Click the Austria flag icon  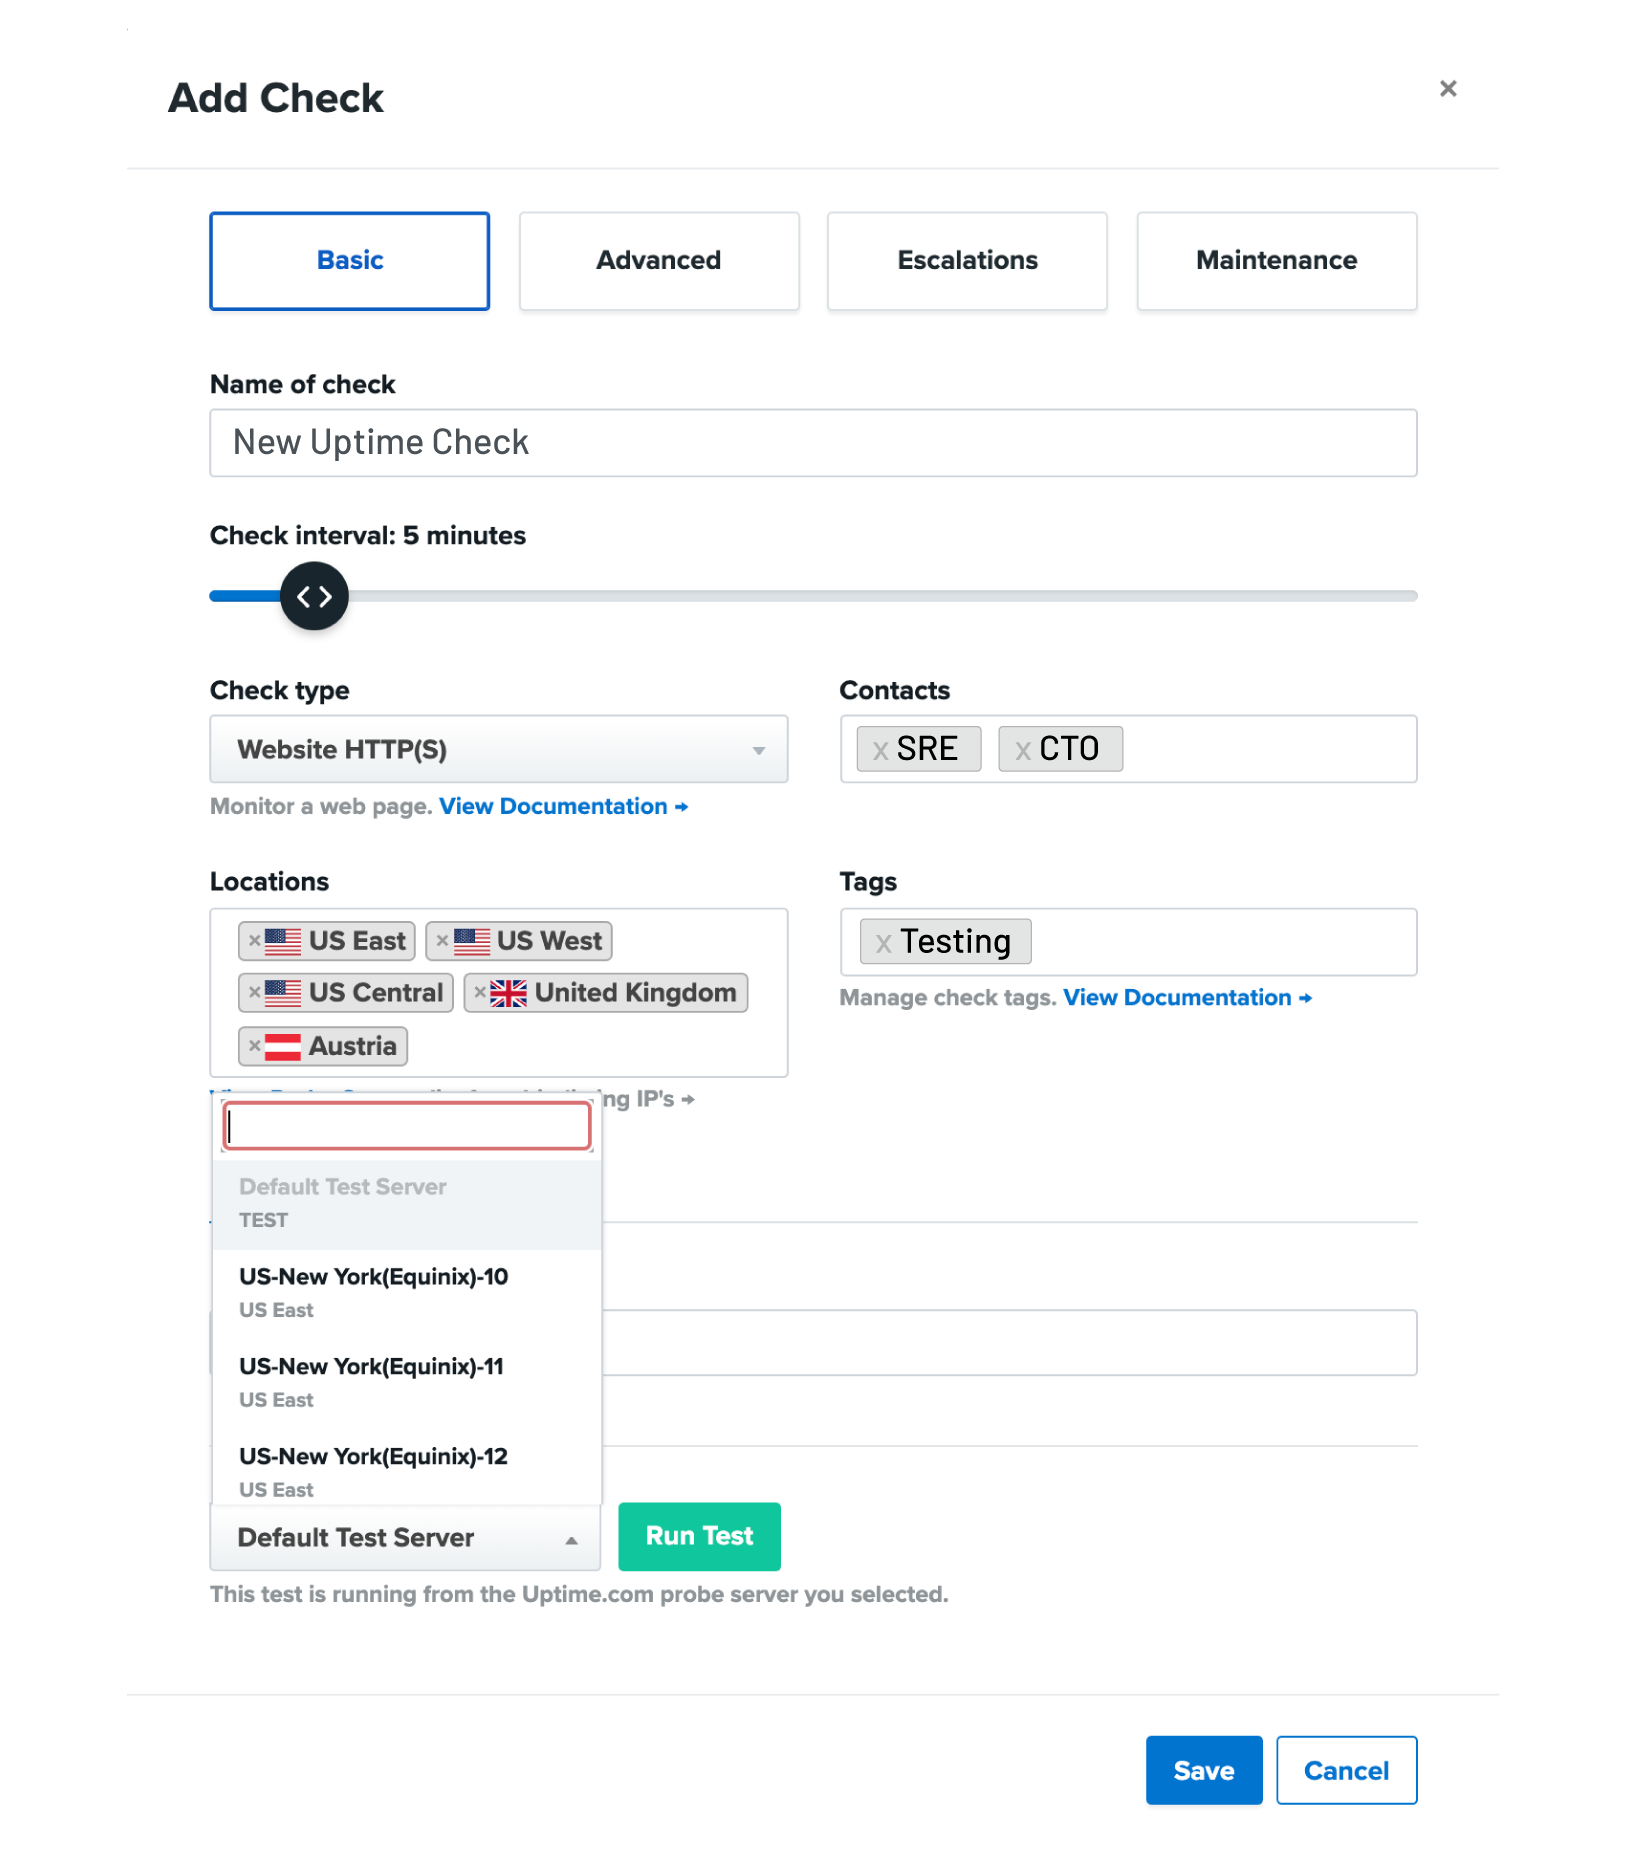pyautogui.click(x=282, y=1047)
